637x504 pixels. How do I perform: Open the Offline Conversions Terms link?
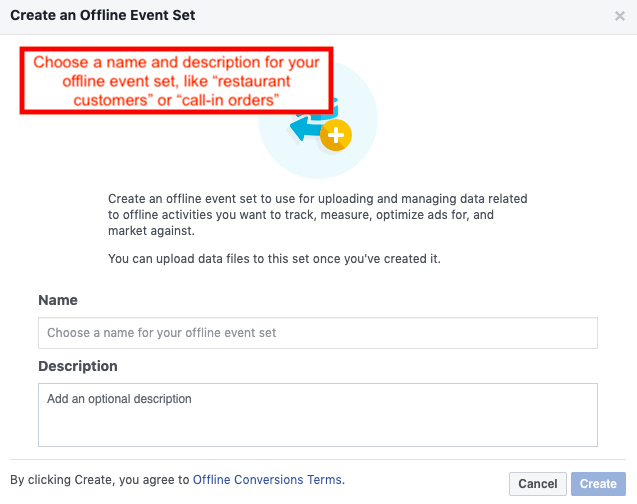267,480
